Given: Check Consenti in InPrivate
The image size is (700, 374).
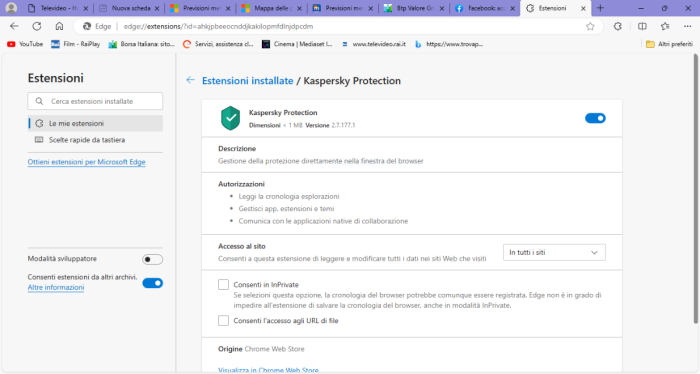Looking at the screenshot, I should point(223,284).
